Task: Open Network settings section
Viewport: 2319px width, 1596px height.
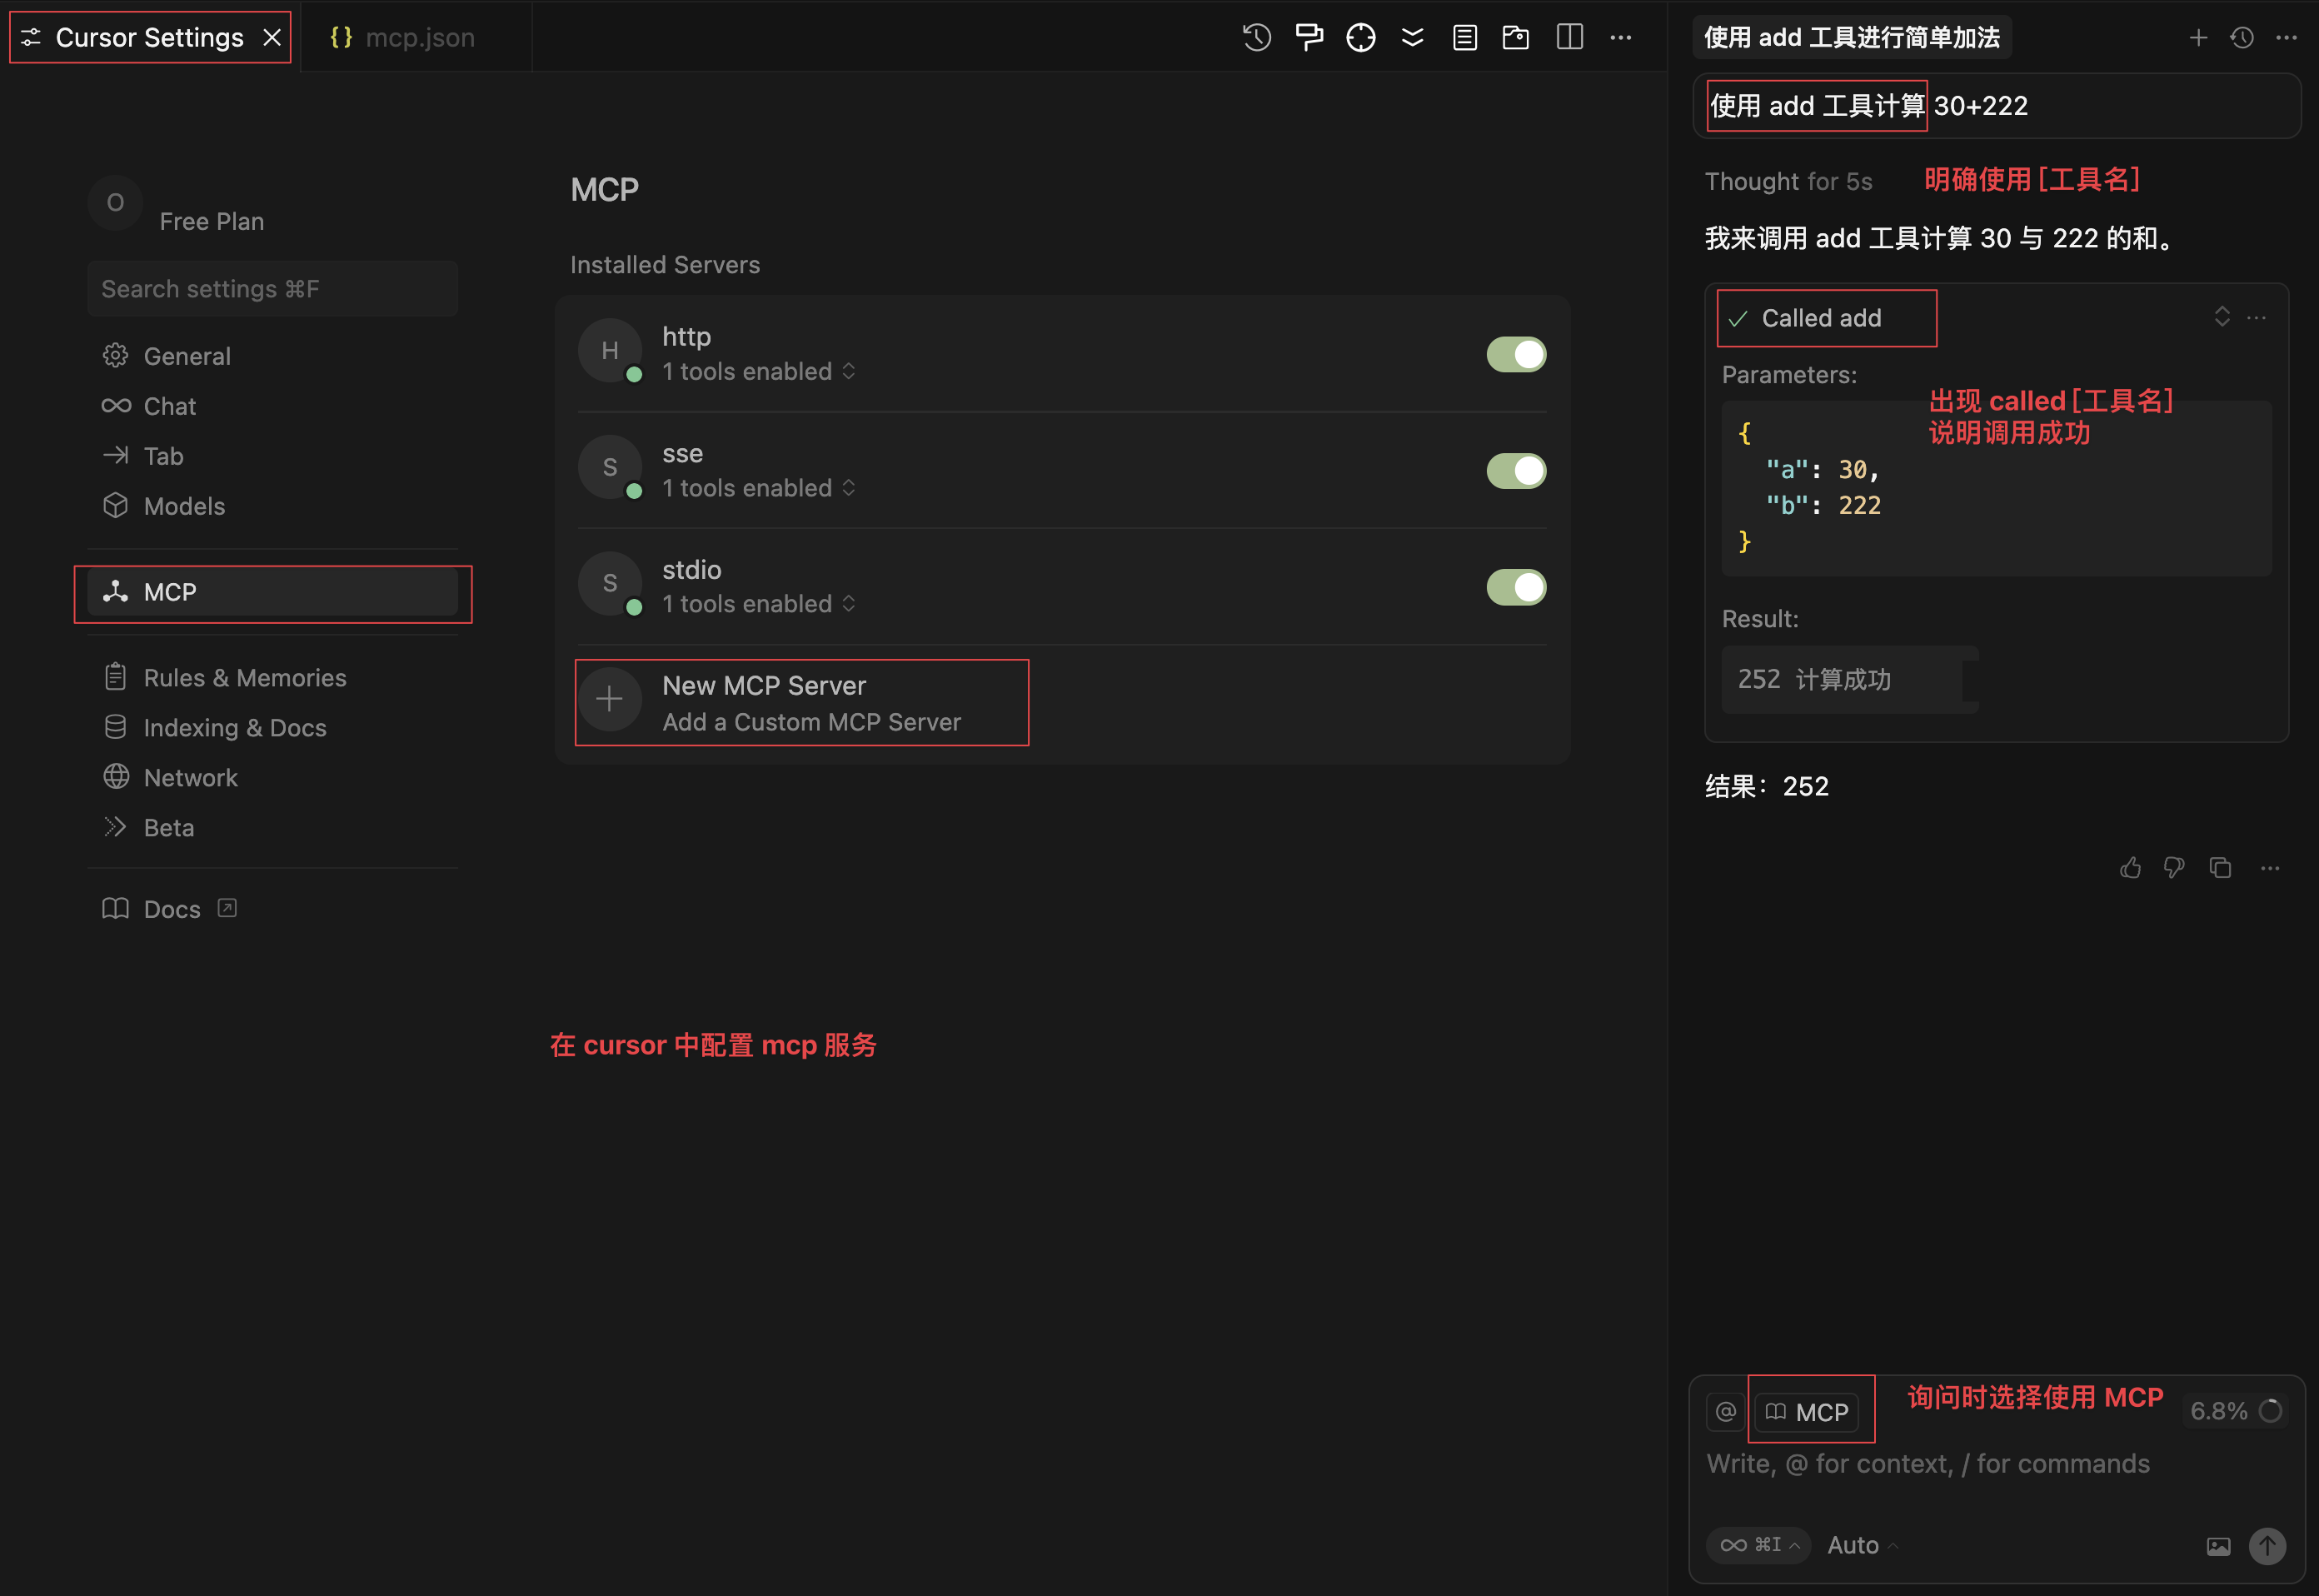Action: [x=272, y=778]
